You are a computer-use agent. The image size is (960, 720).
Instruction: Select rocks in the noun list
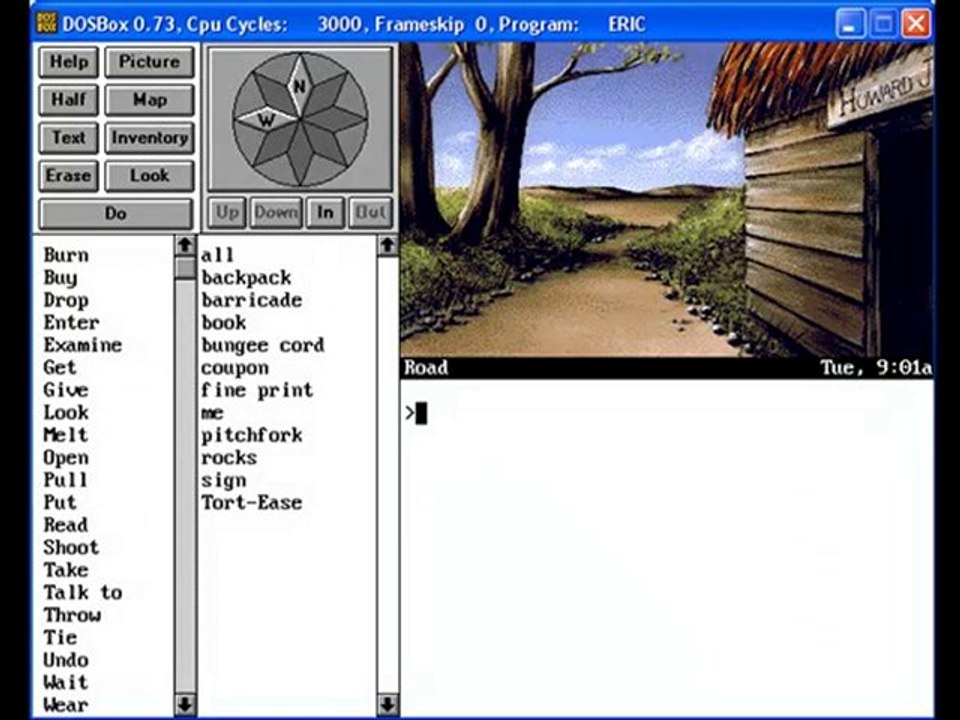point(229,457)
